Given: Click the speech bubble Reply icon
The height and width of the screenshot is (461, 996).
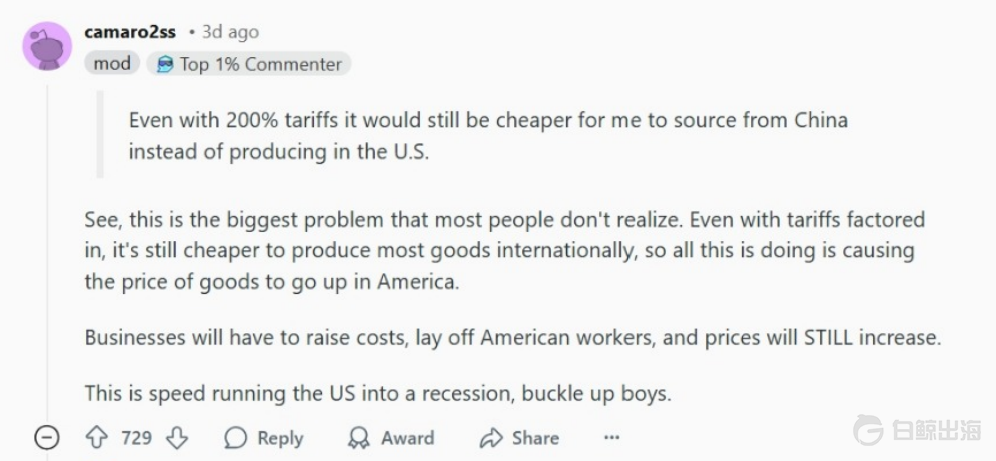Looking at the screenshot, I should click(236, 438).
